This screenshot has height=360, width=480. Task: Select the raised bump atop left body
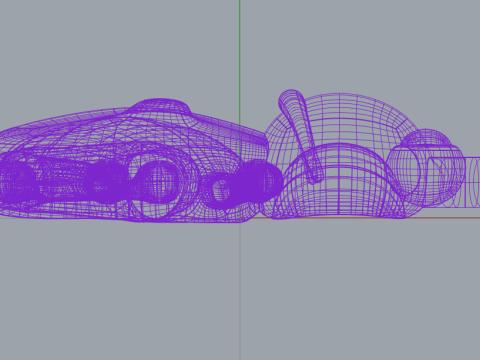pos(160,107)
